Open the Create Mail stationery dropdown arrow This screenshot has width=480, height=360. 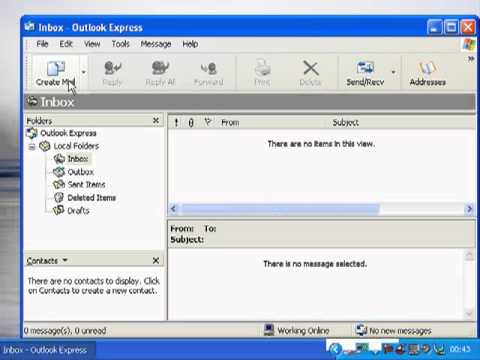(84, 72)
